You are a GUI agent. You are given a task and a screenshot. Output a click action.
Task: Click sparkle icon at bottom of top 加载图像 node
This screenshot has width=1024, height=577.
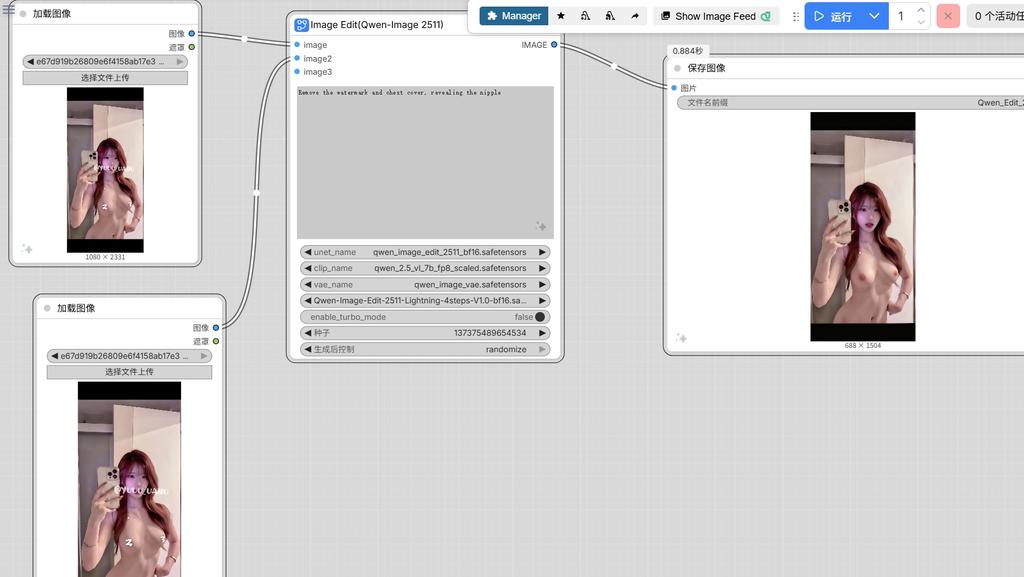tap(27, 249)
